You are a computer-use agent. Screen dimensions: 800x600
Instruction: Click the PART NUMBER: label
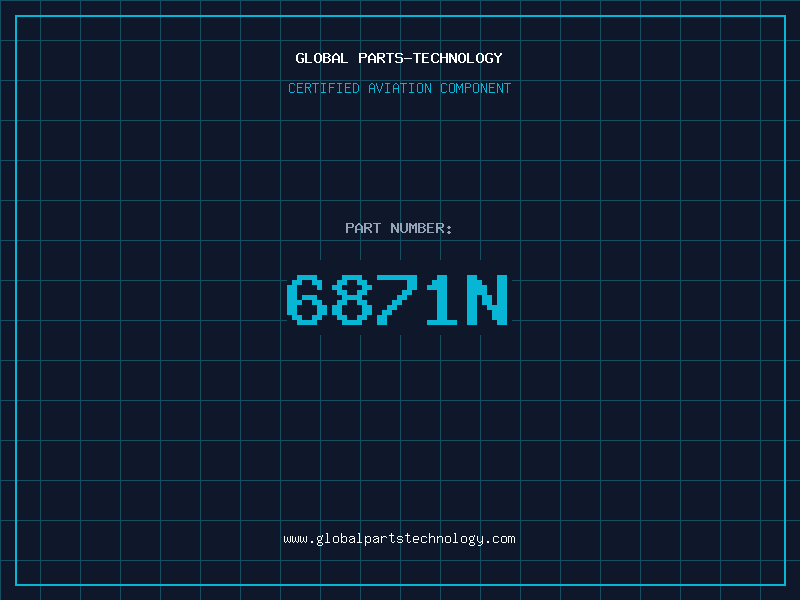tap(399, 228)
